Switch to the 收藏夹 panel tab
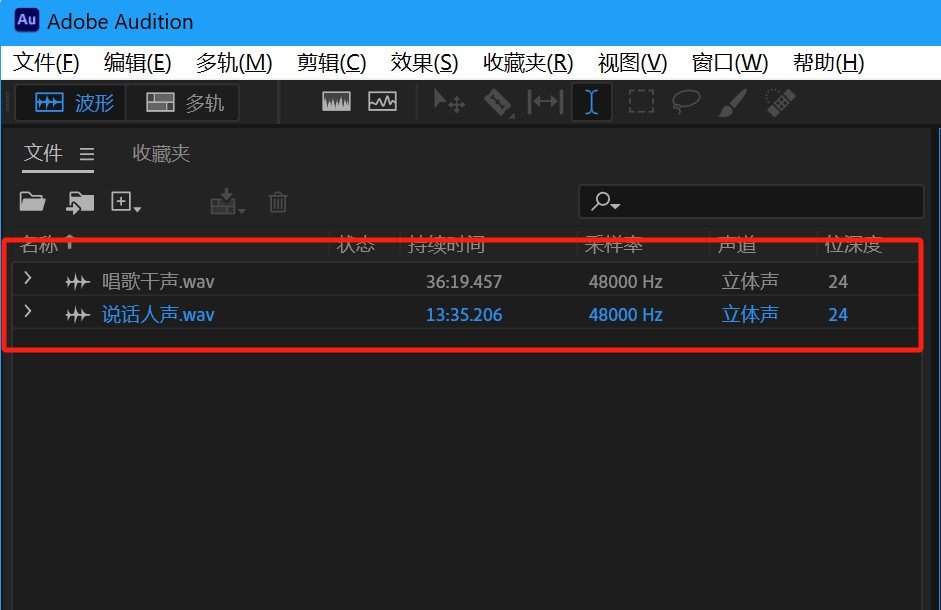This screenshot has width=941, height=610. [x=161, y=153]
